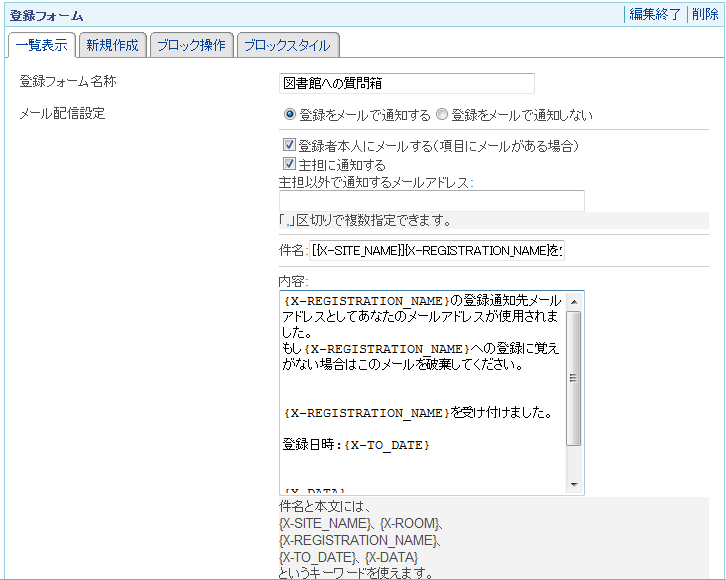Click inside the 内容 text area

422,392
